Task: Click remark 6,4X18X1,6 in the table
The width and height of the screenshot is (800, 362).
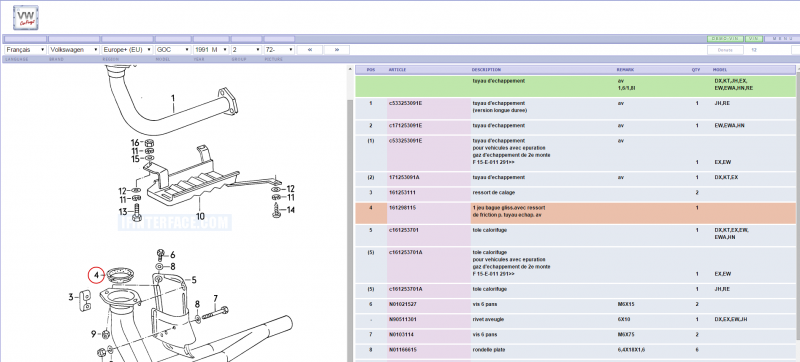Action: pos(631,350)
